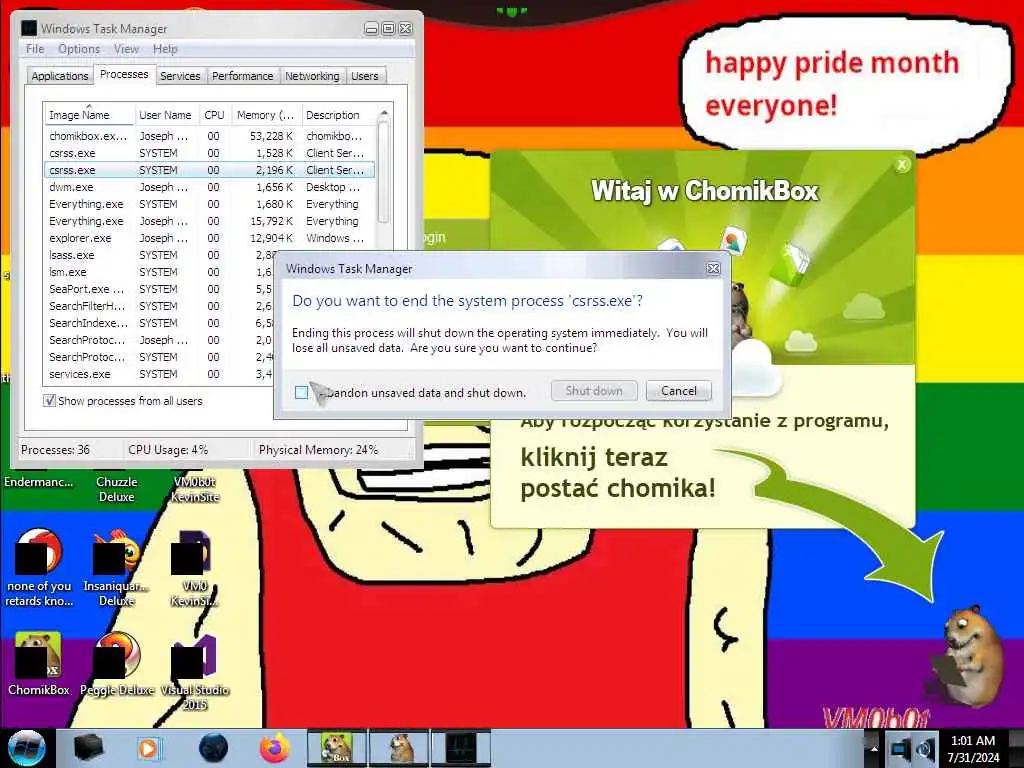
Task: Open the Chuzzle Deluxe desktop shortcut
Action: (116, 488)
